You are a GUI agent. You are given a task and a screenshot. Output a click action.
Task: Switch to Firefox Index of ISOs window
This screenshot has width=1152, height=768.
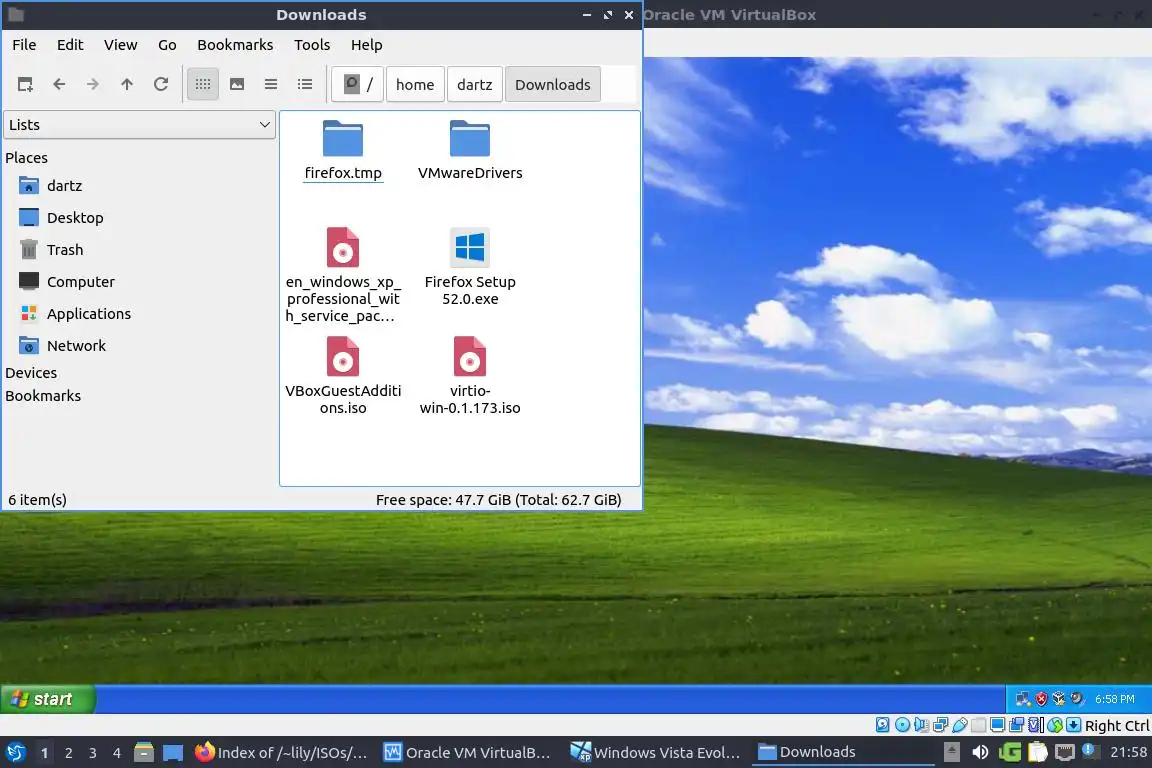click(x=281, y=753)
